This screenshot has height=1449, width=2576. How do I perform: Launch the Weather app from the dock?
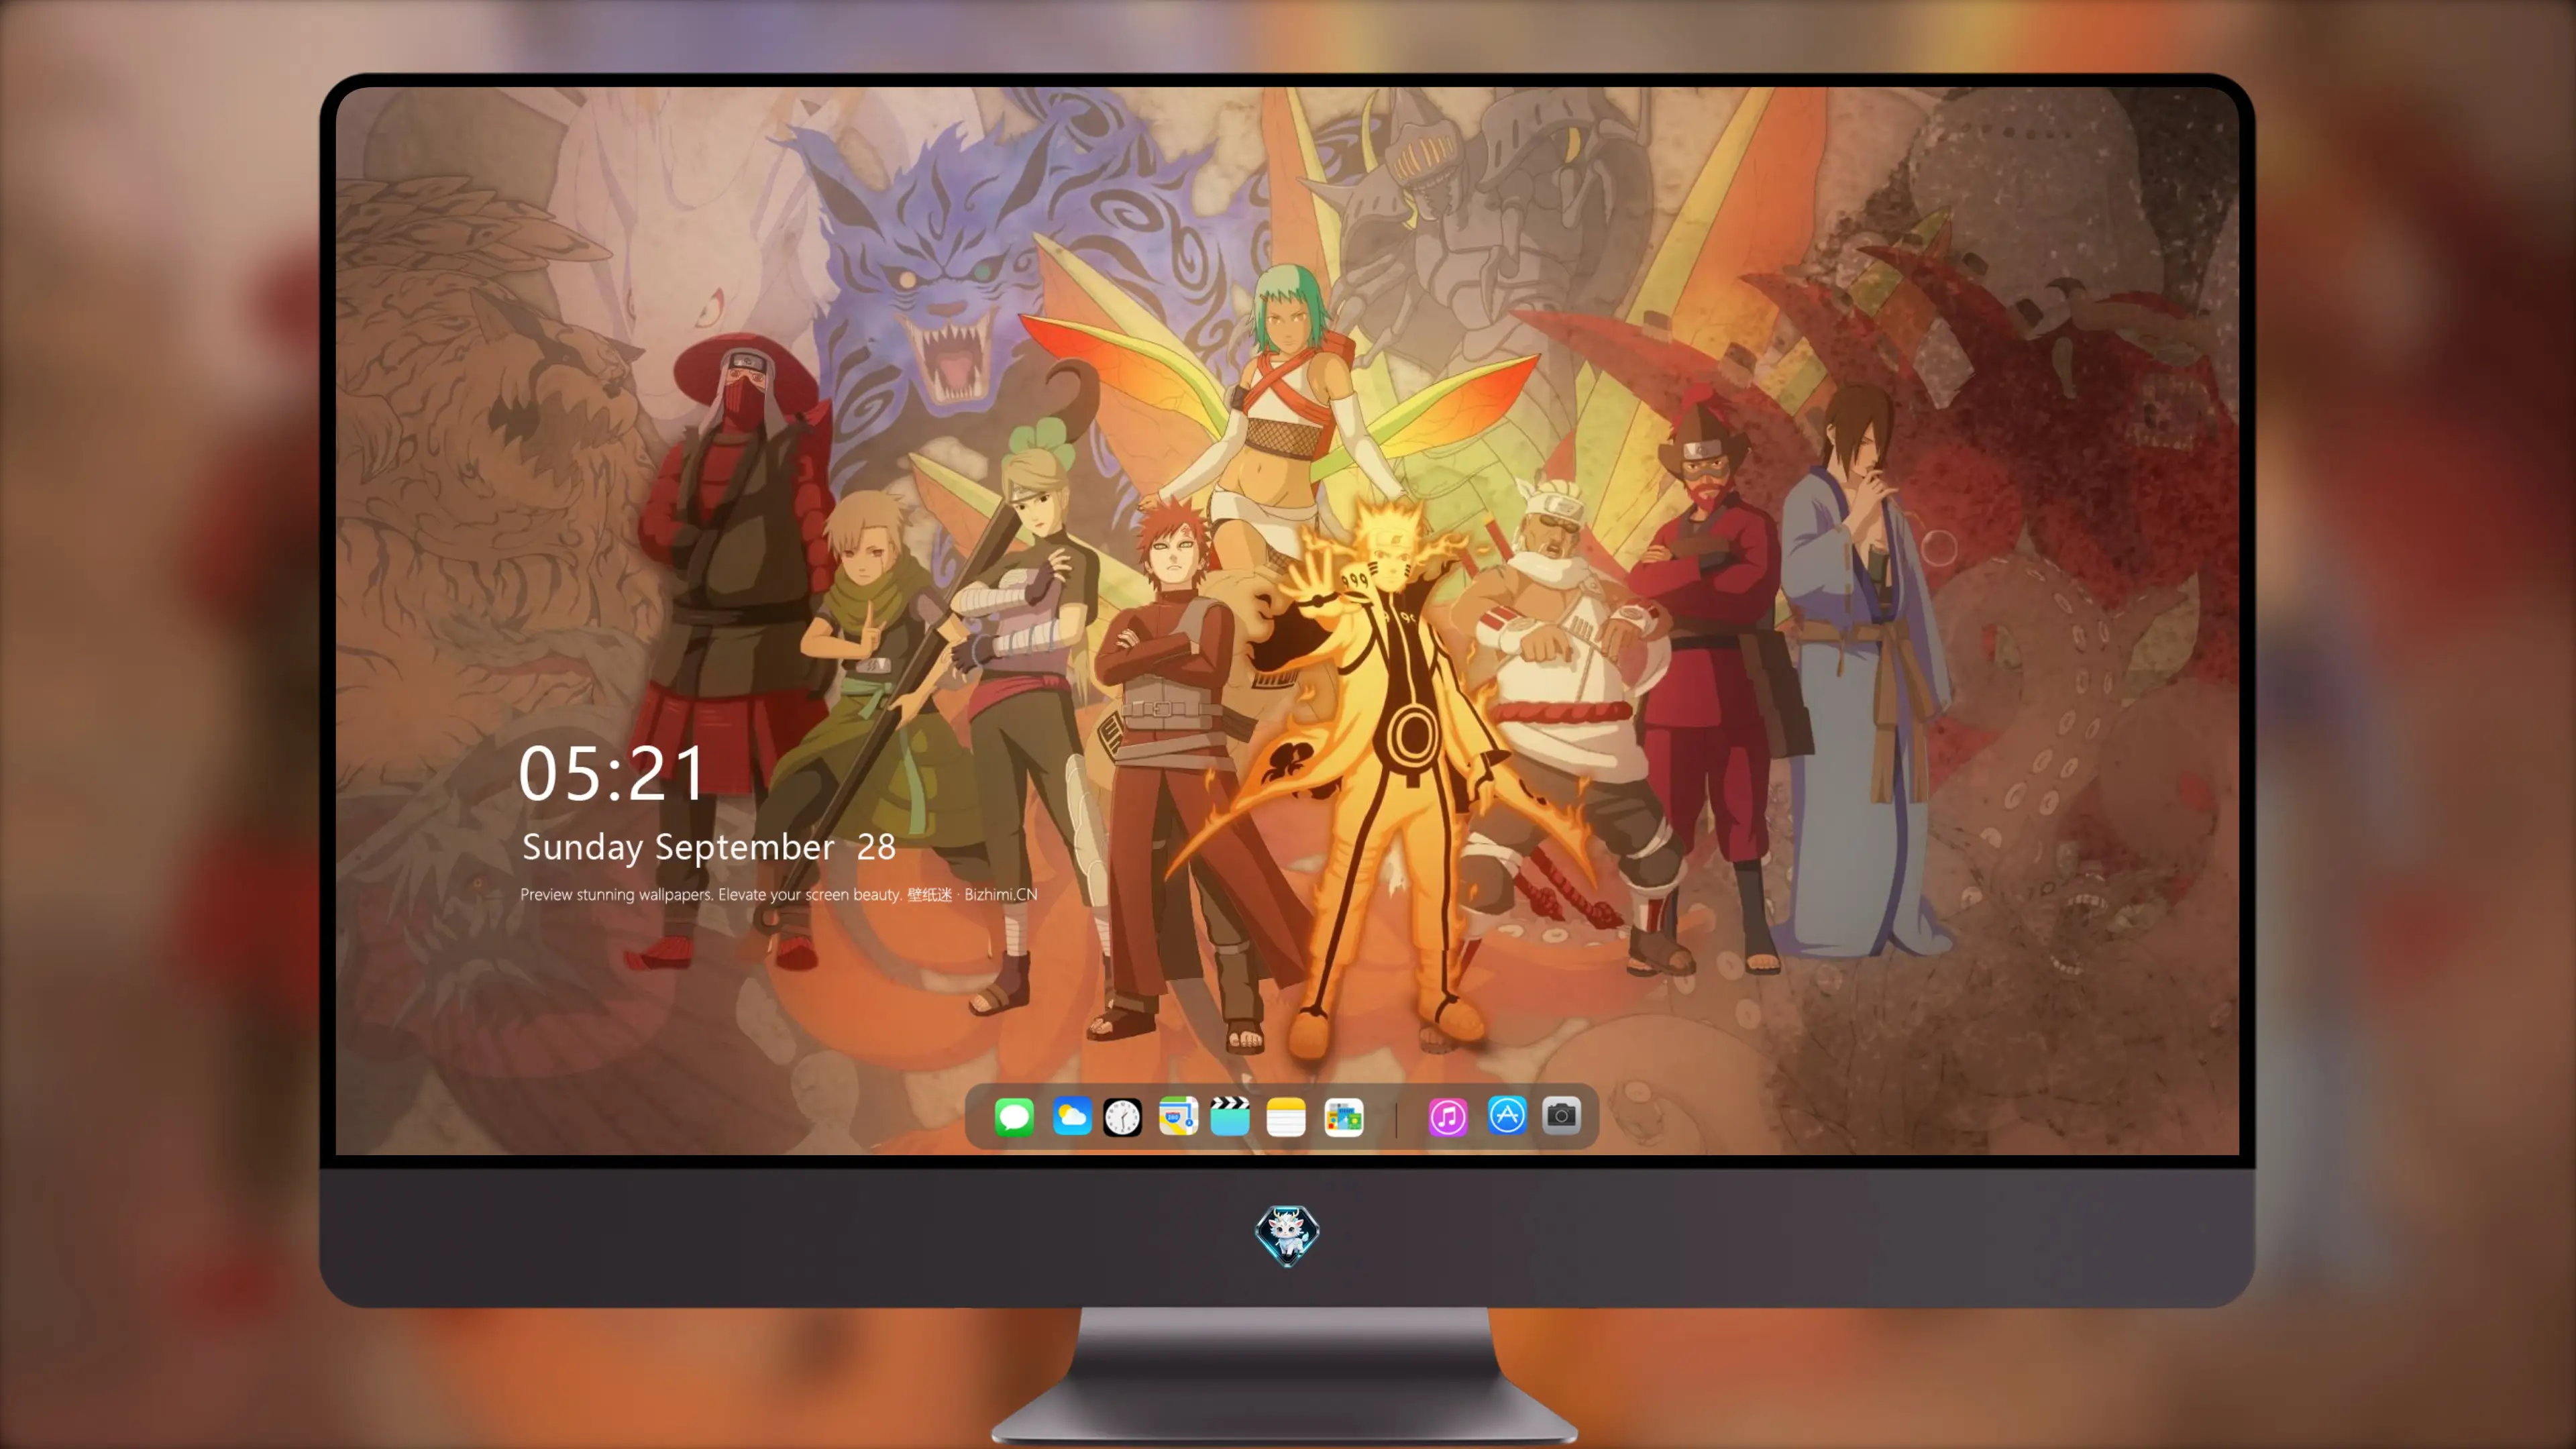click(x=1072, y=1116)
